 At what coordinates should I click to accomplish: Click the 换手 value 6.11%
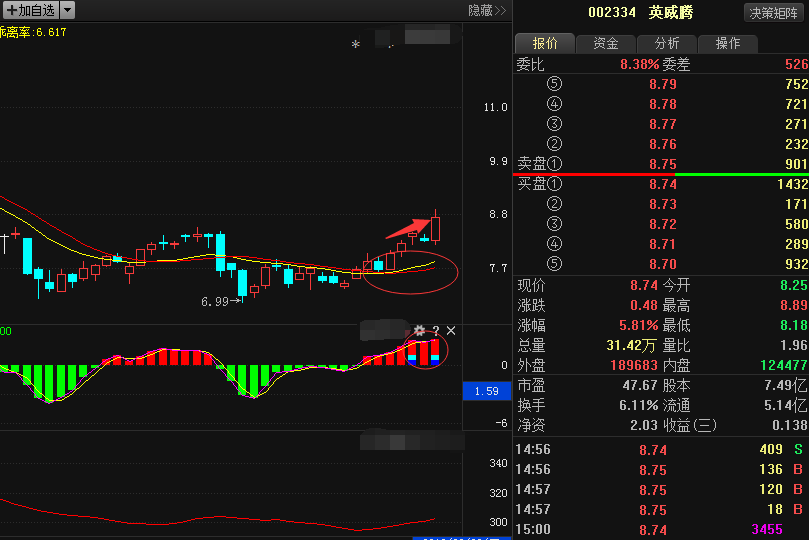pyautogui.click(x=639, y=406)
